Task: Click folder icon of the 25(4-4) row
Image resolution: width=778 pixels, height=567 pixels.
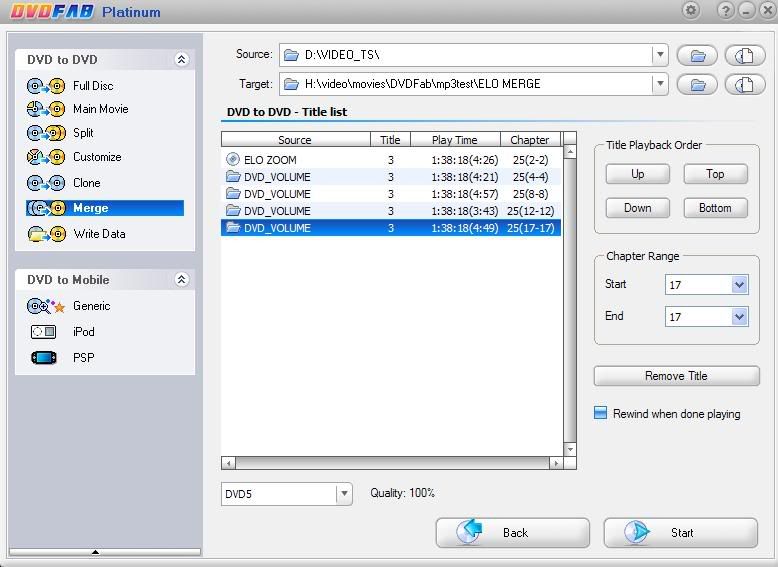Action: pyautogui.click(x=233, y=176)
